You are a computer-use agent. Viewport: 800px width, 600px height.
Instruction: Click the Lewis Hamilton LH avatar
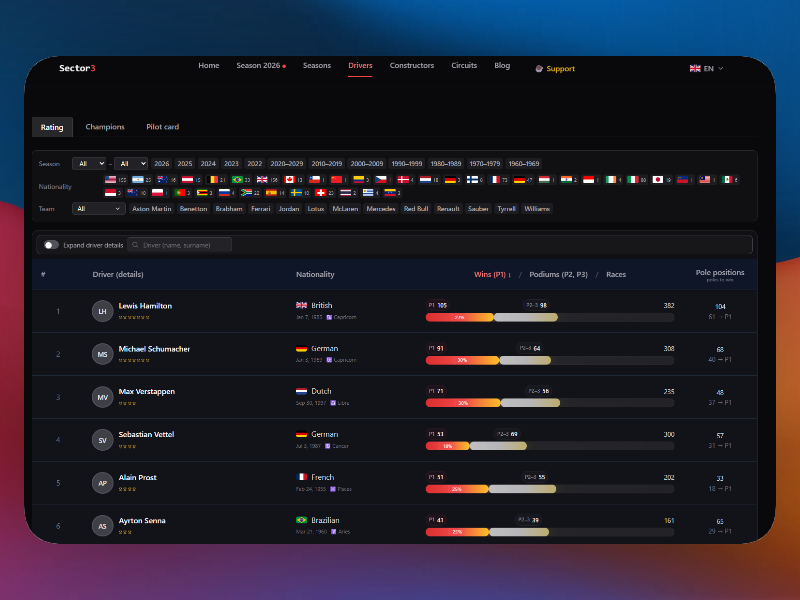pyautogui.click(x=102, y=311)
